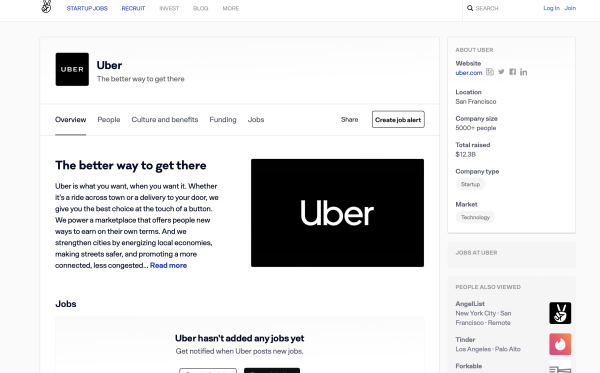Click the Startup company type tag

point(470,184)
